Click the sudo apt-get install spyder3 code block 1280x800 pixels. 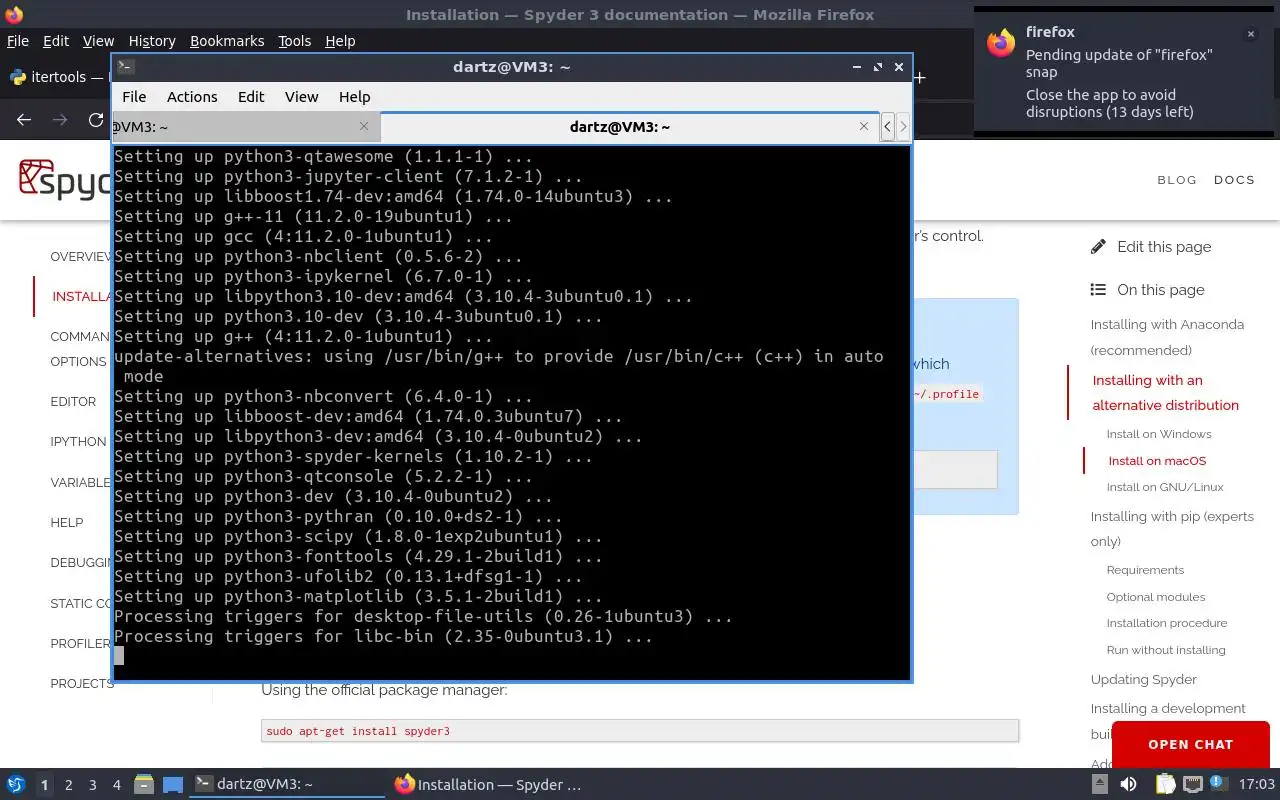640,731
